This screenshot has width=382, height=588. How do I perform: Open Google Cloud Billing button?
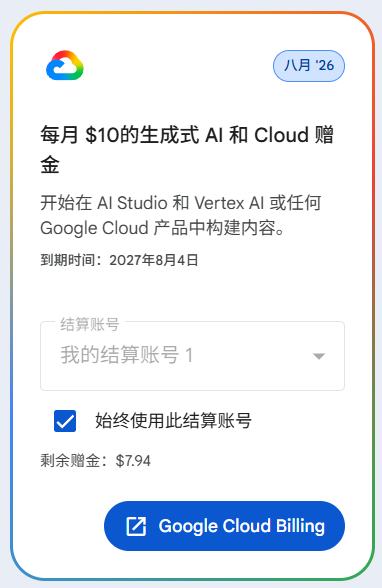pos(224,526)
